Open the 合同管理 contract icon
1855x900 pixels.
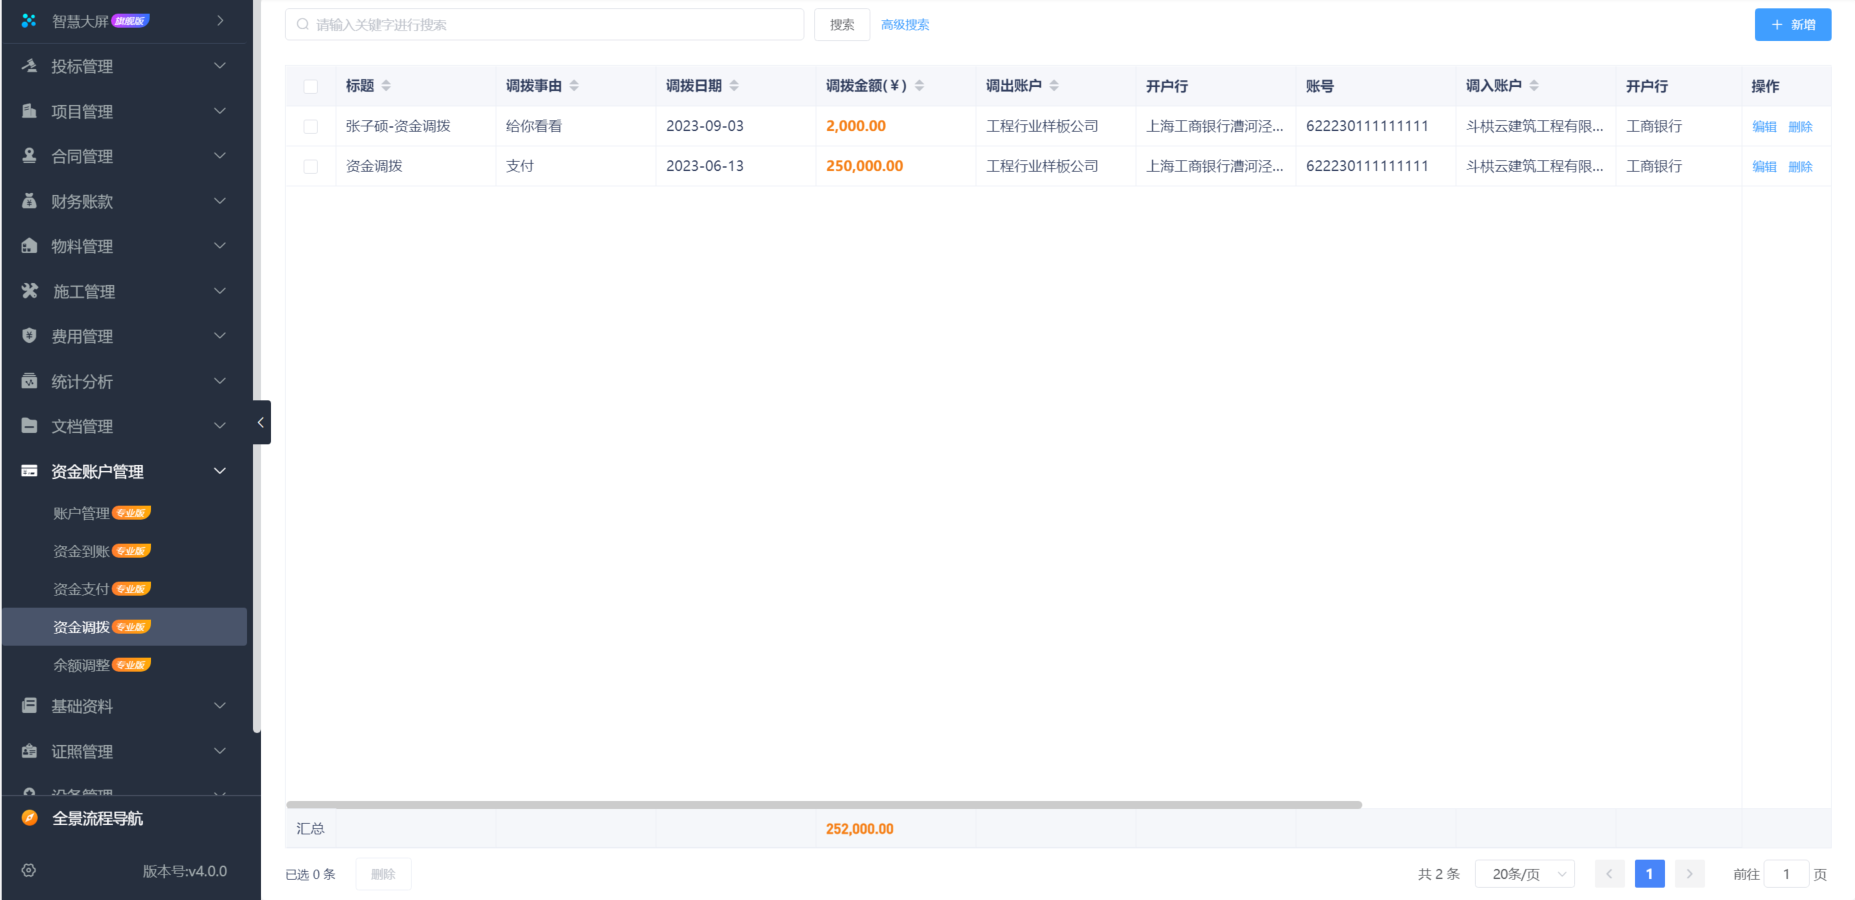pyautogui.click(x=27, y=156)
